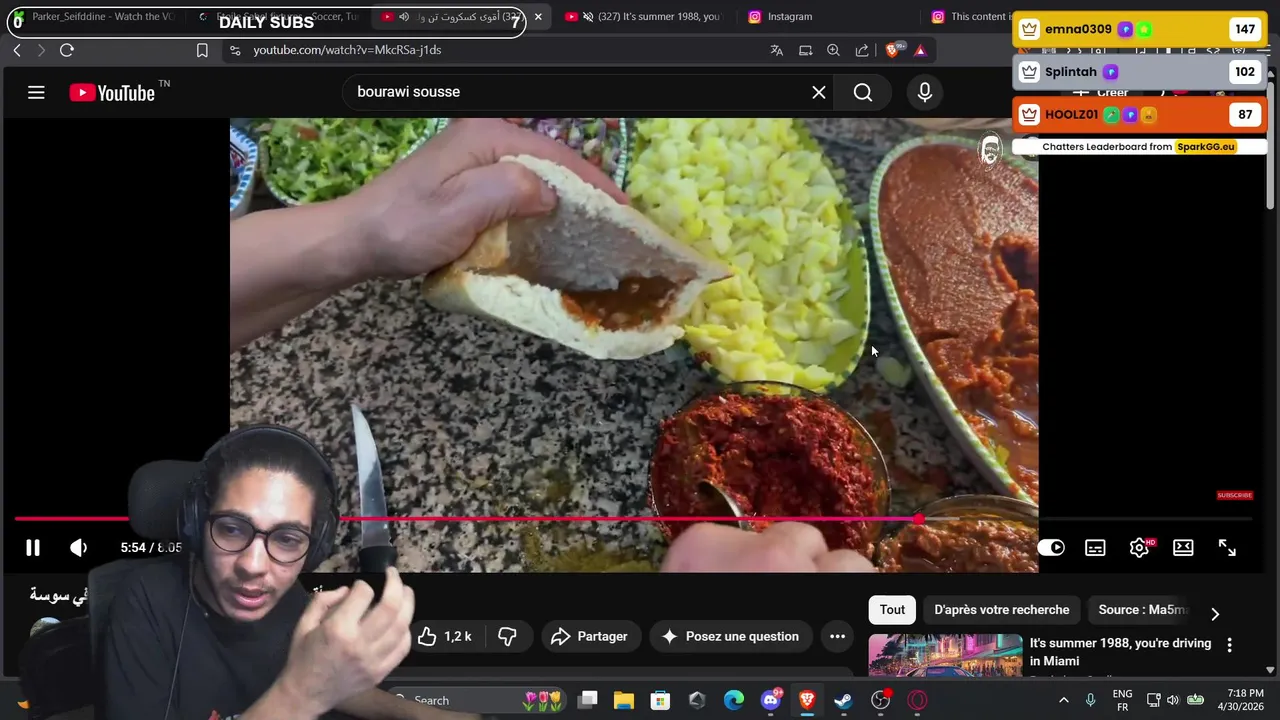The image size is (1280, 720).
Task: Go to the YouTube home logo
Action: 111,93
